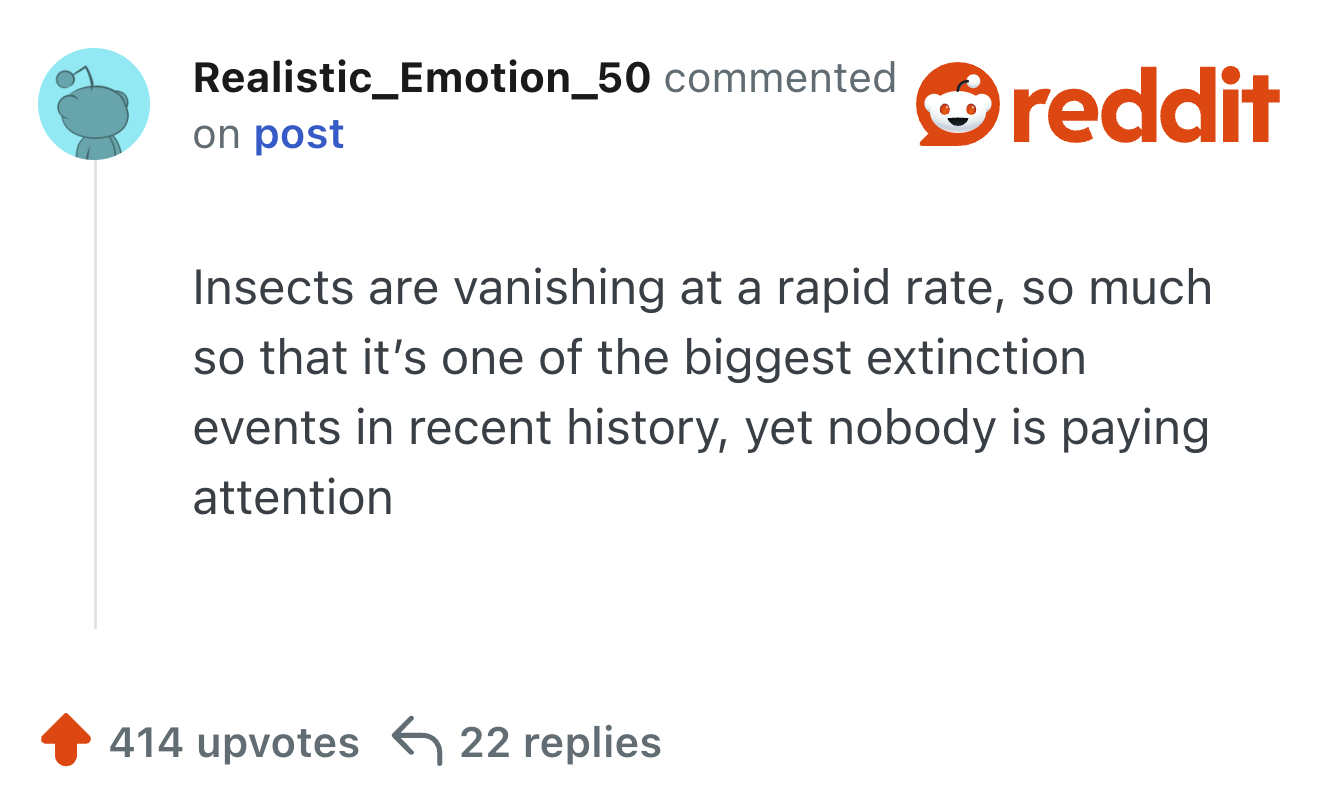1326x795 pixels.
Task: Follow the blue "post" link
Action: [299, 134]
